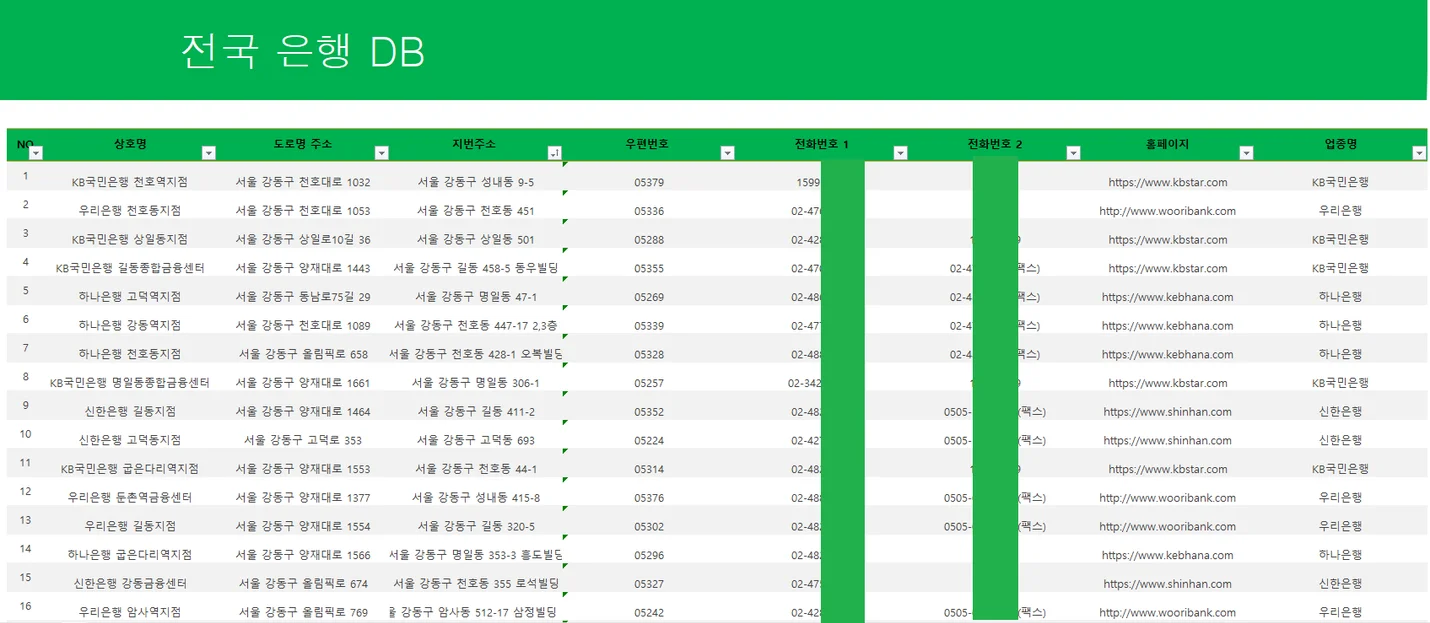This screenshot has height=623, width=1430.
Task: Select cell 신한은행 고덕동지점
Action: (x=130, y=440)
